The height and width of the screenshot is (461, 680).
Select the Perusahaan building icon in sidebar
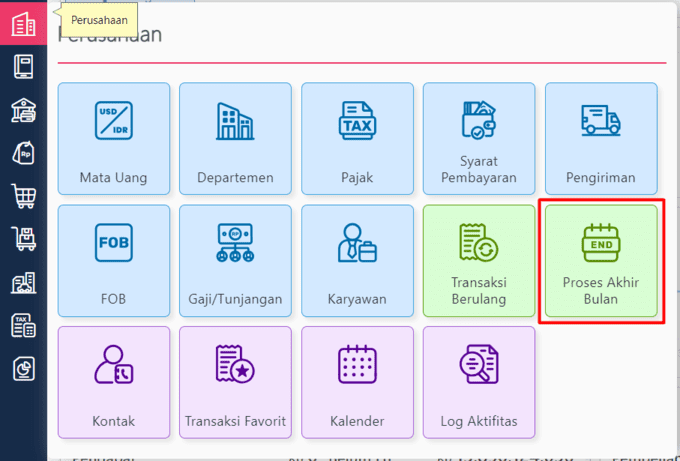tap(23, 24)
